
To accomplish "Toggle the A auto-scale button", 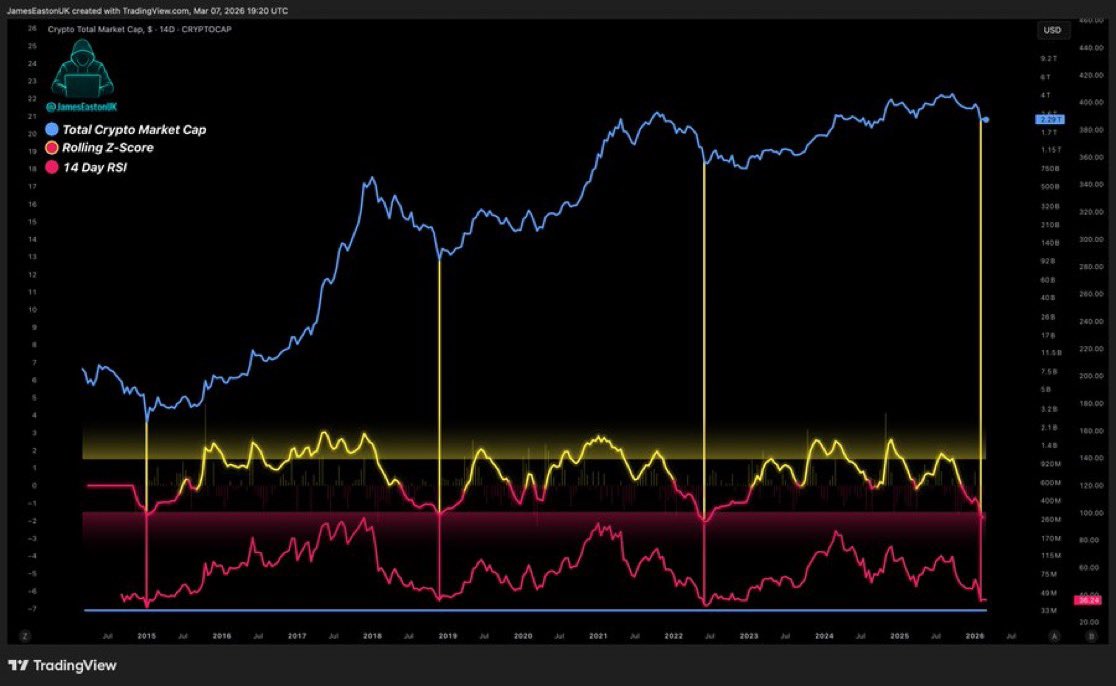I will 1055,636.
